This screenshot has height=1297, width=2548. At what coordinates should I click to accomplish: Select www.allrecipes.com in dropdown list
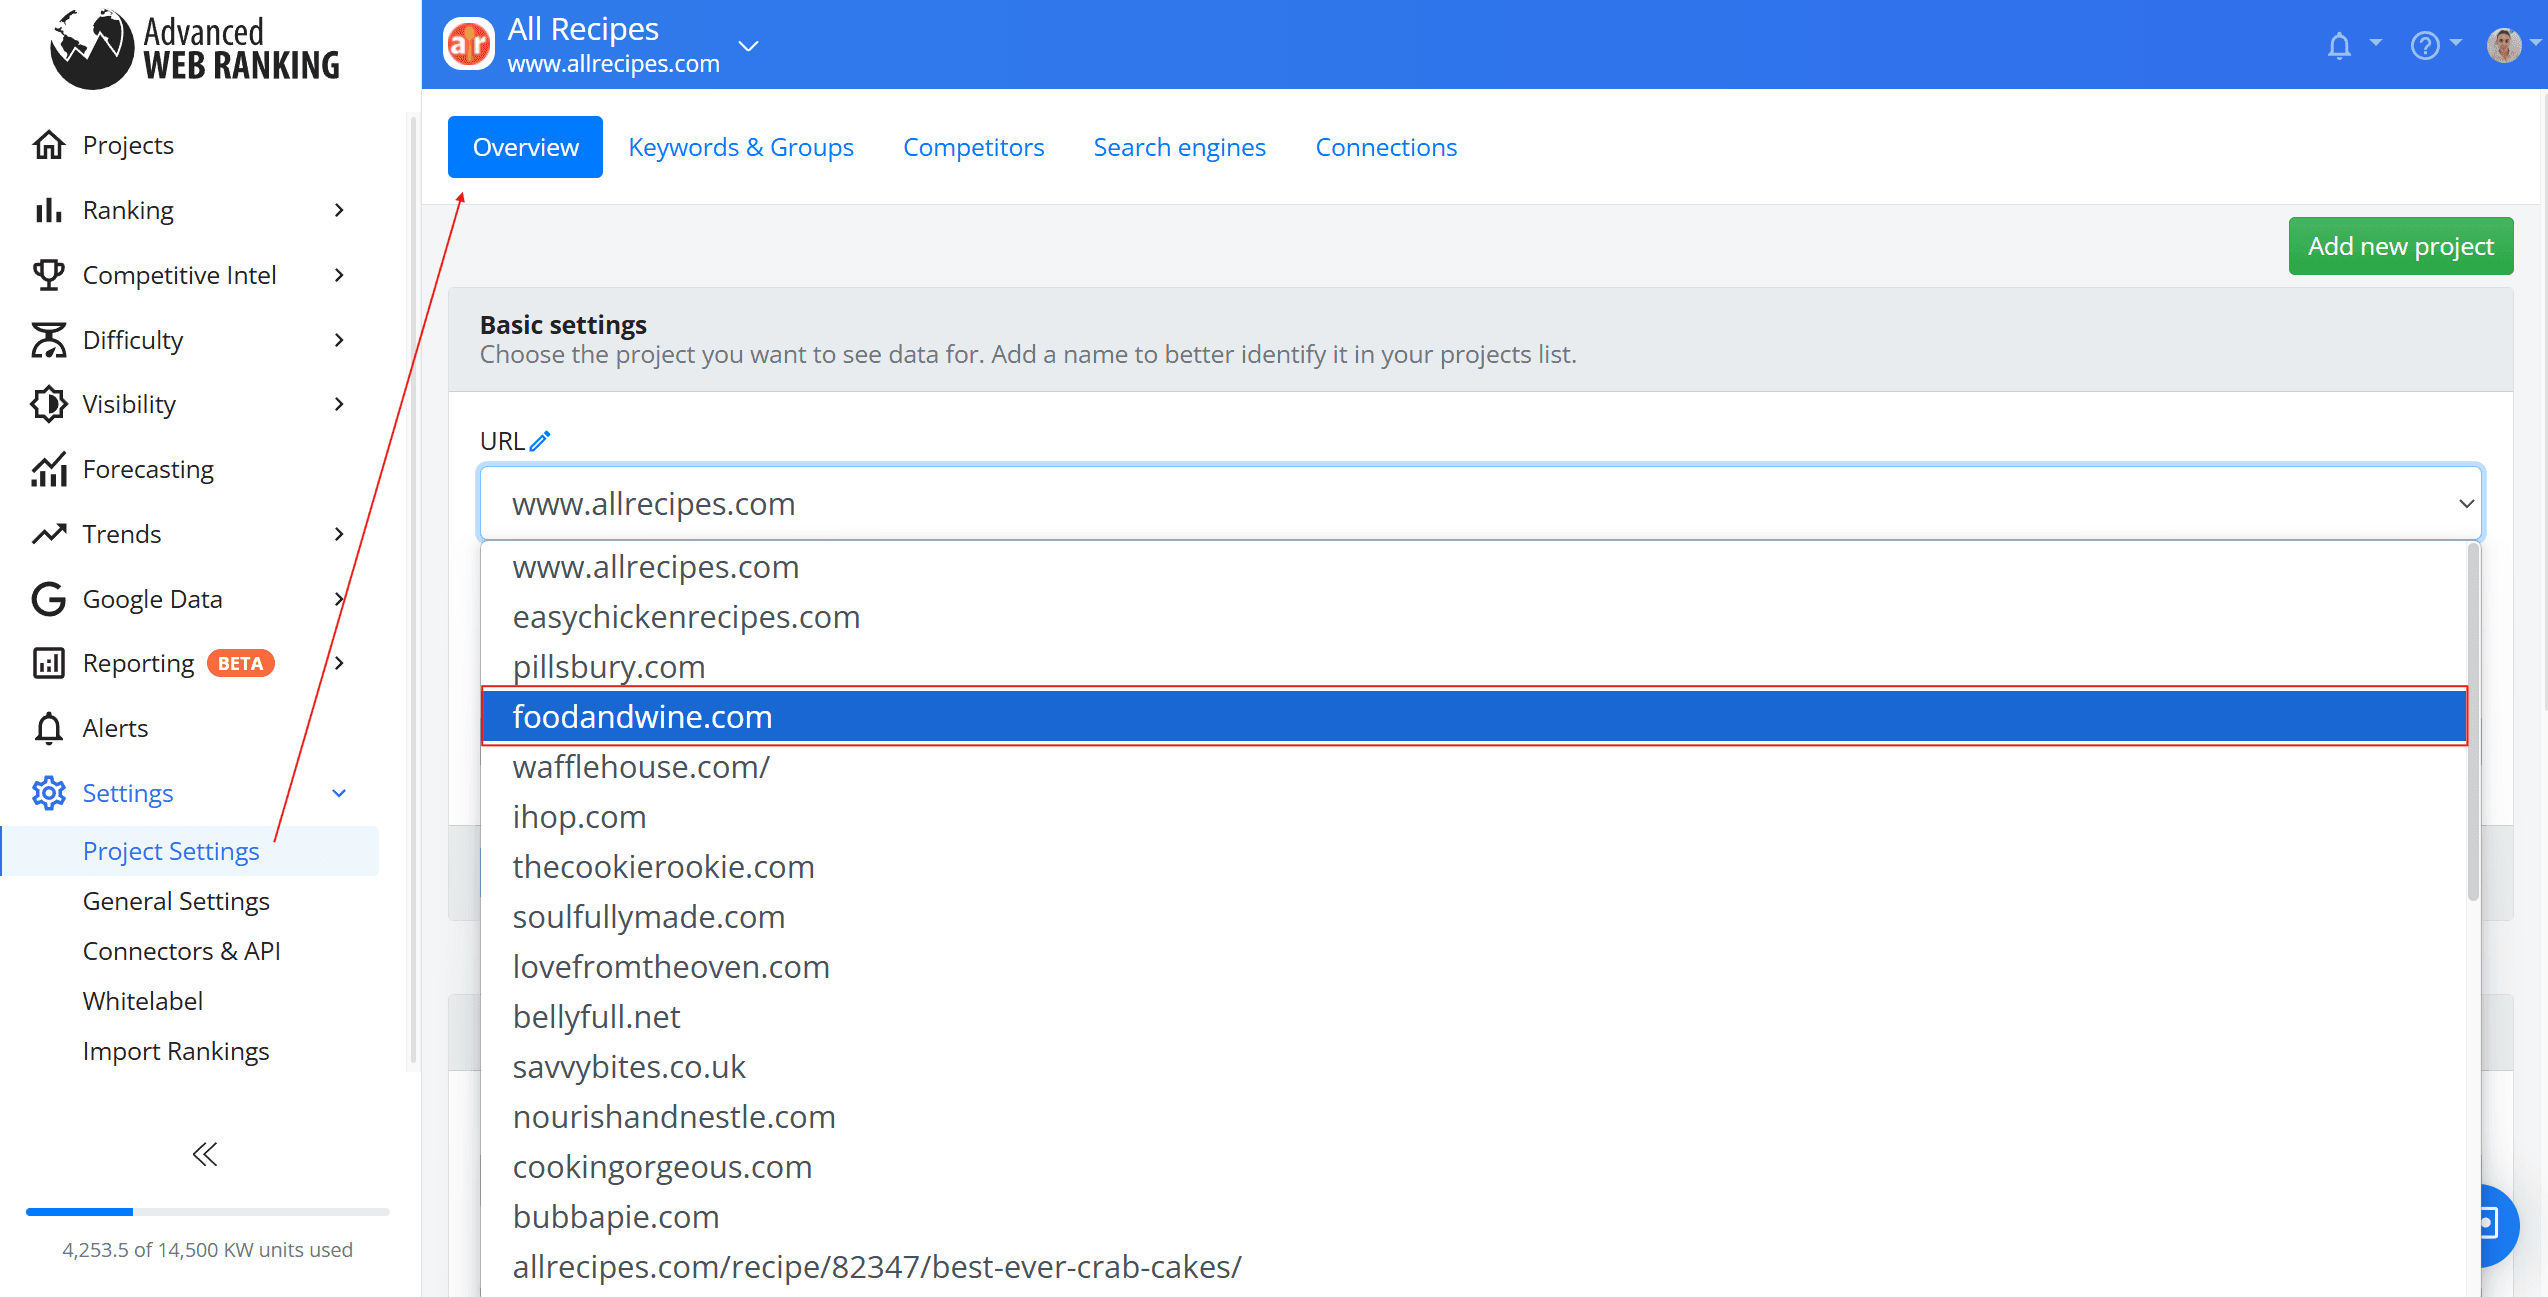1474,567
